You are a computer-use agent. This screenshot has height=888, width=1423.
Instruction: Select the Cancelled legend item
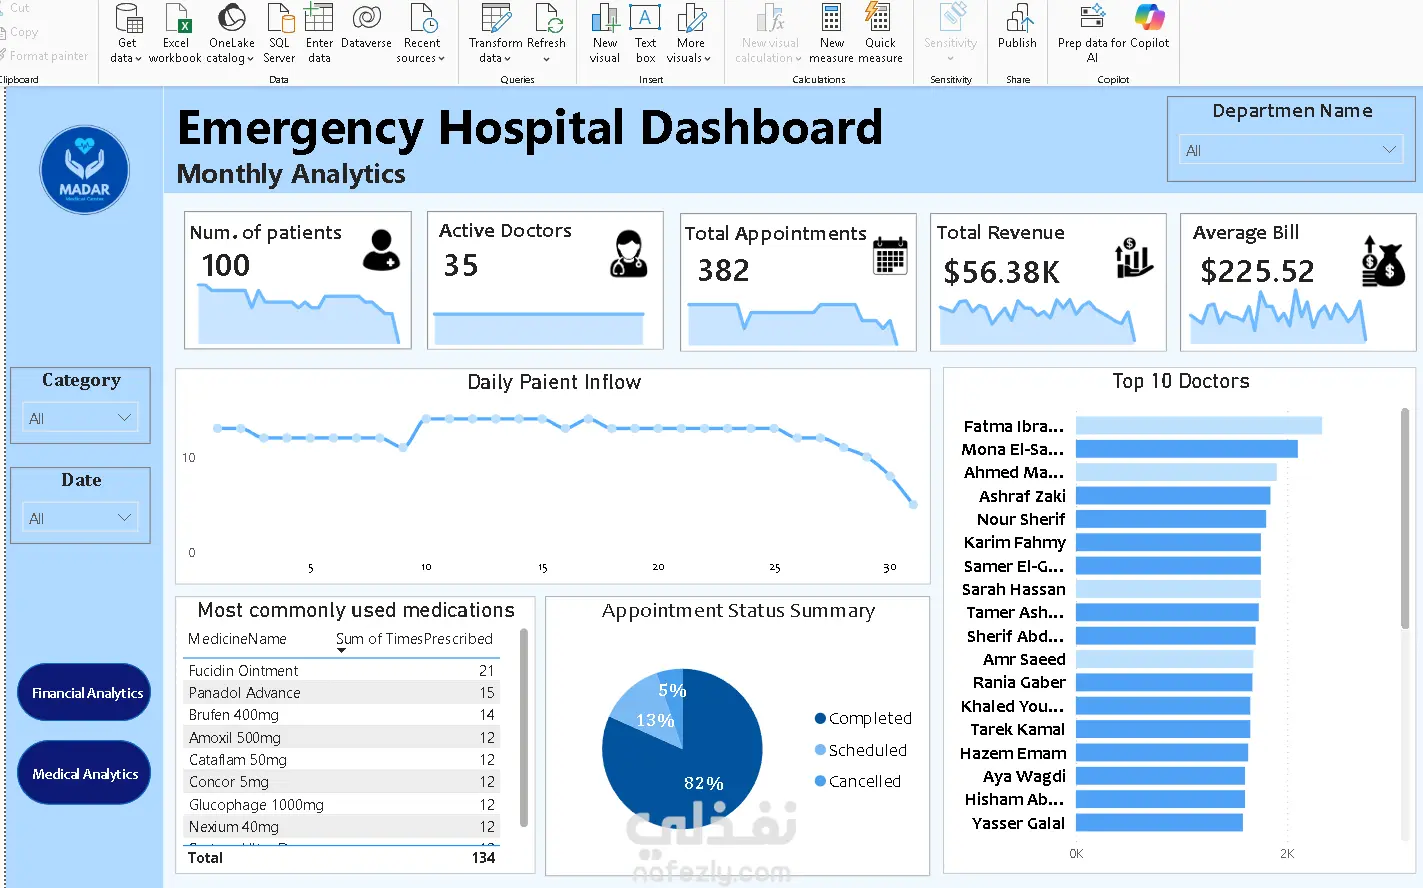pos(858,781)
